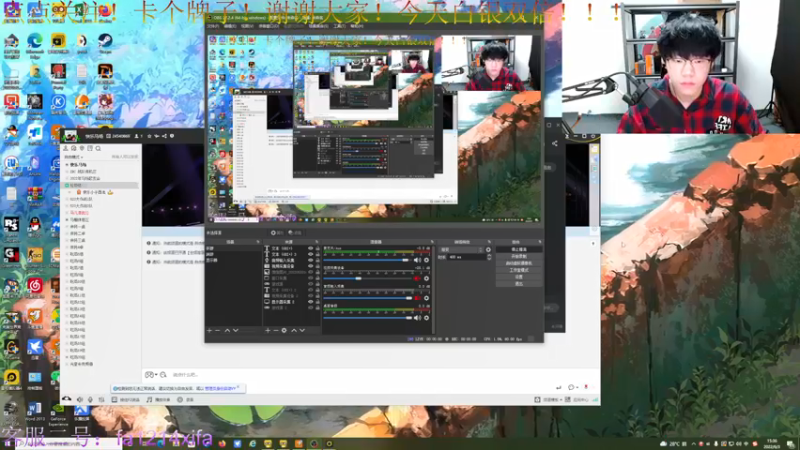Image resolution: width=800 pixels, height=450 pixels.
Task: Toggle visibility eye of first text source
Action: click(x=310, y=248)
